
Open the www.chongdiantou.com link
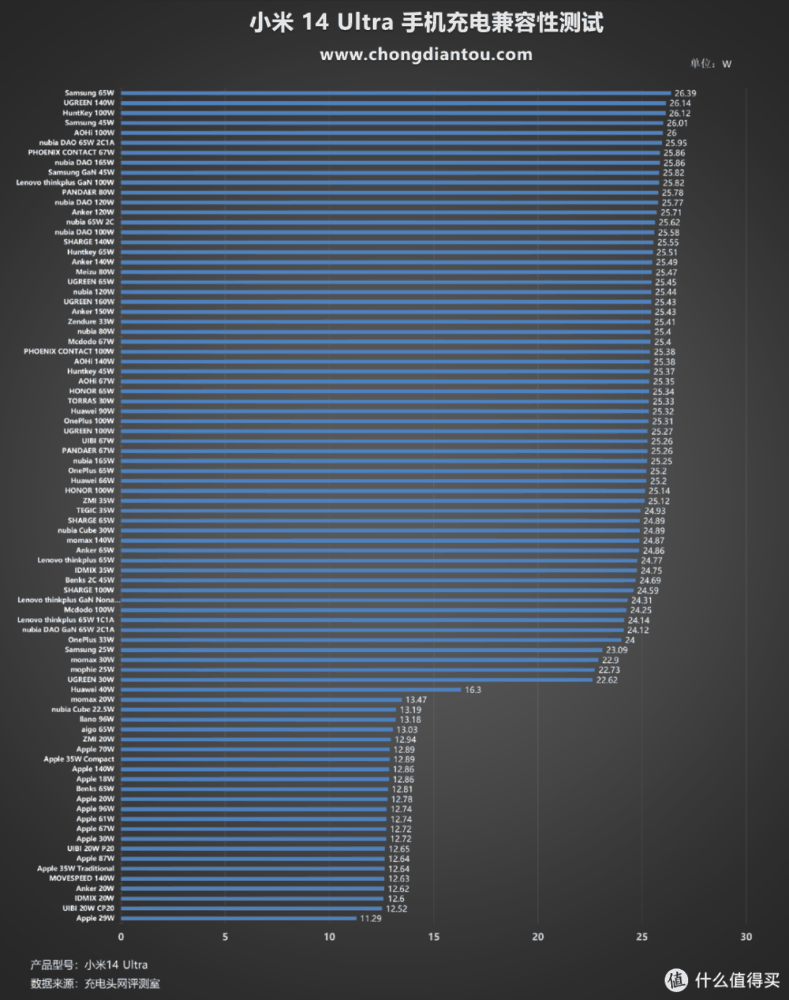click(426, 54)
